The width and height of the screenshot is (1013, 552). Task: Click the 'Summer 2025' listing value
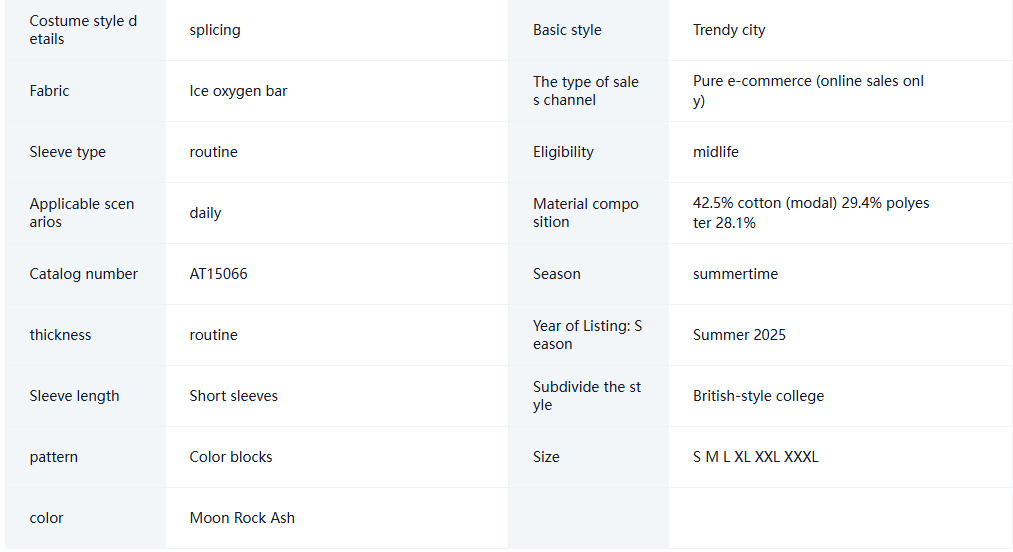point(739,335)
